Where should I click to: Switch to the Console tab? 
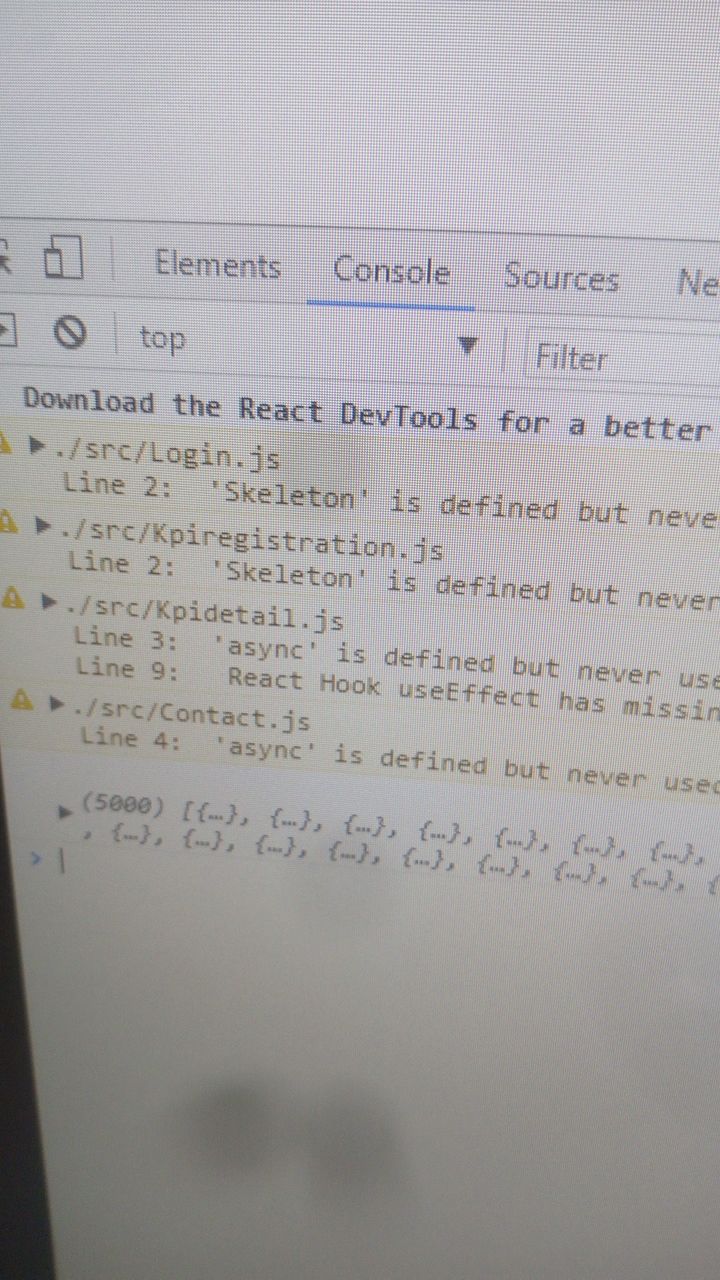pos(391,271)
